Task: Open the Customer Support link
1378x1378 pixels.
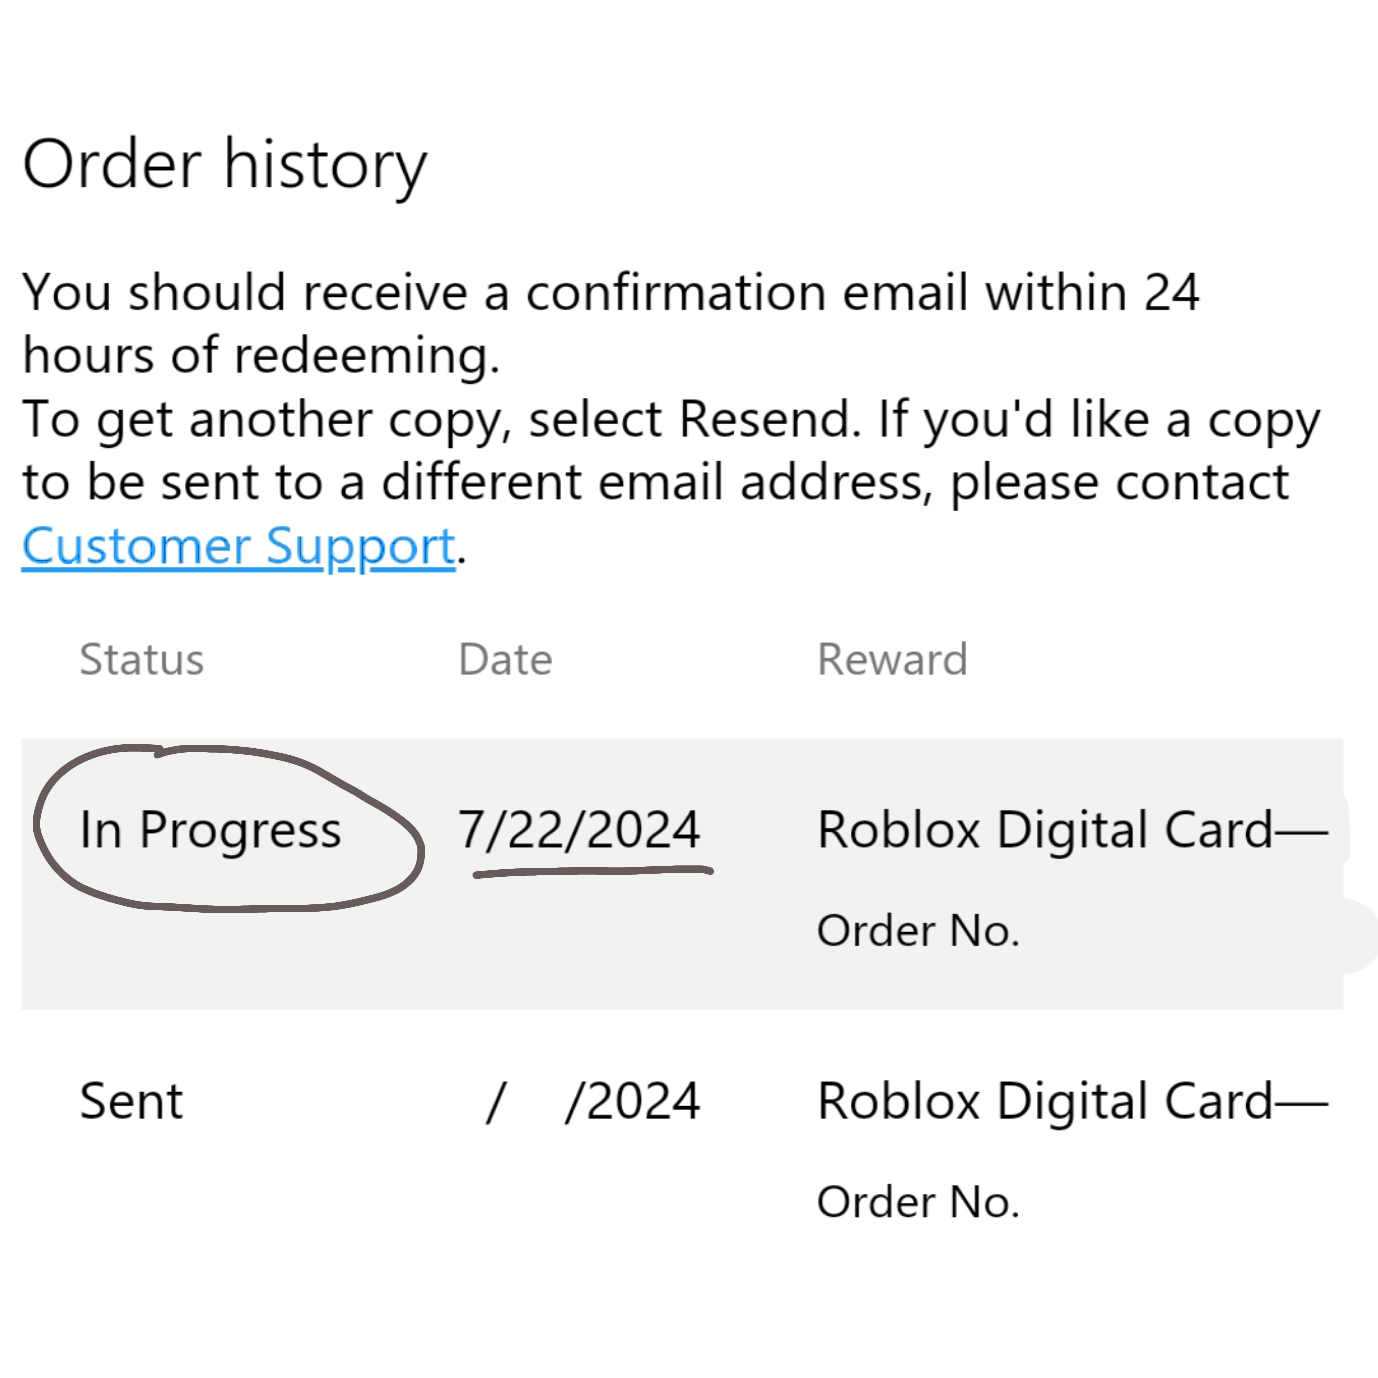Action: click(238, 547)
